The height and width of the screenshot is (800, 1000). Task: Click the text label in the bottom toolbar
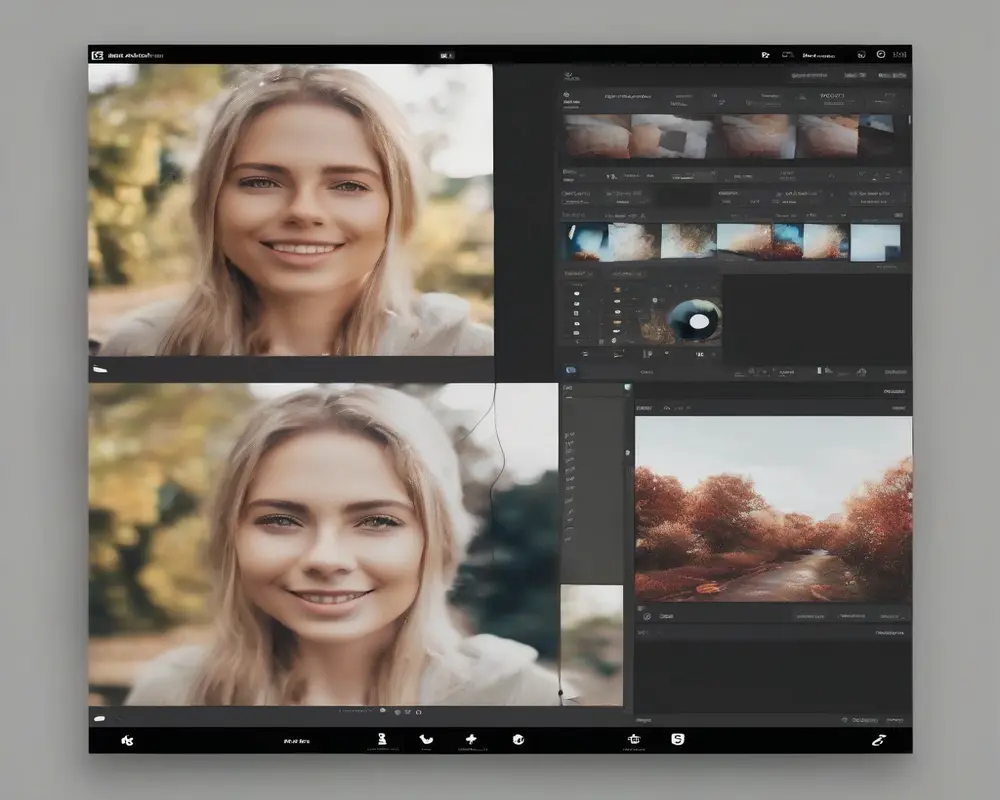(x=297, y=741)
